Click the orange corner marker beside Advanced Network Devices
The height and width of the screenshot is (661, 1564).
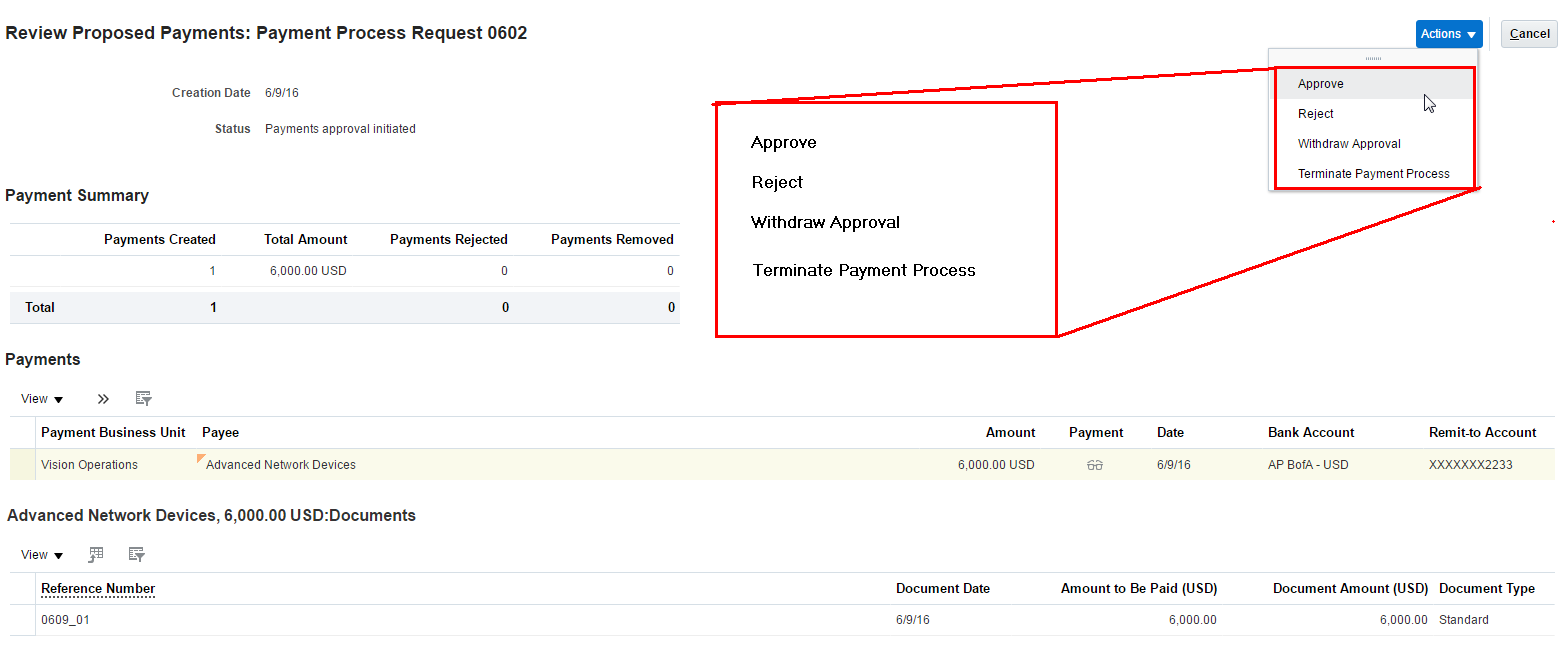click(201, 459)
